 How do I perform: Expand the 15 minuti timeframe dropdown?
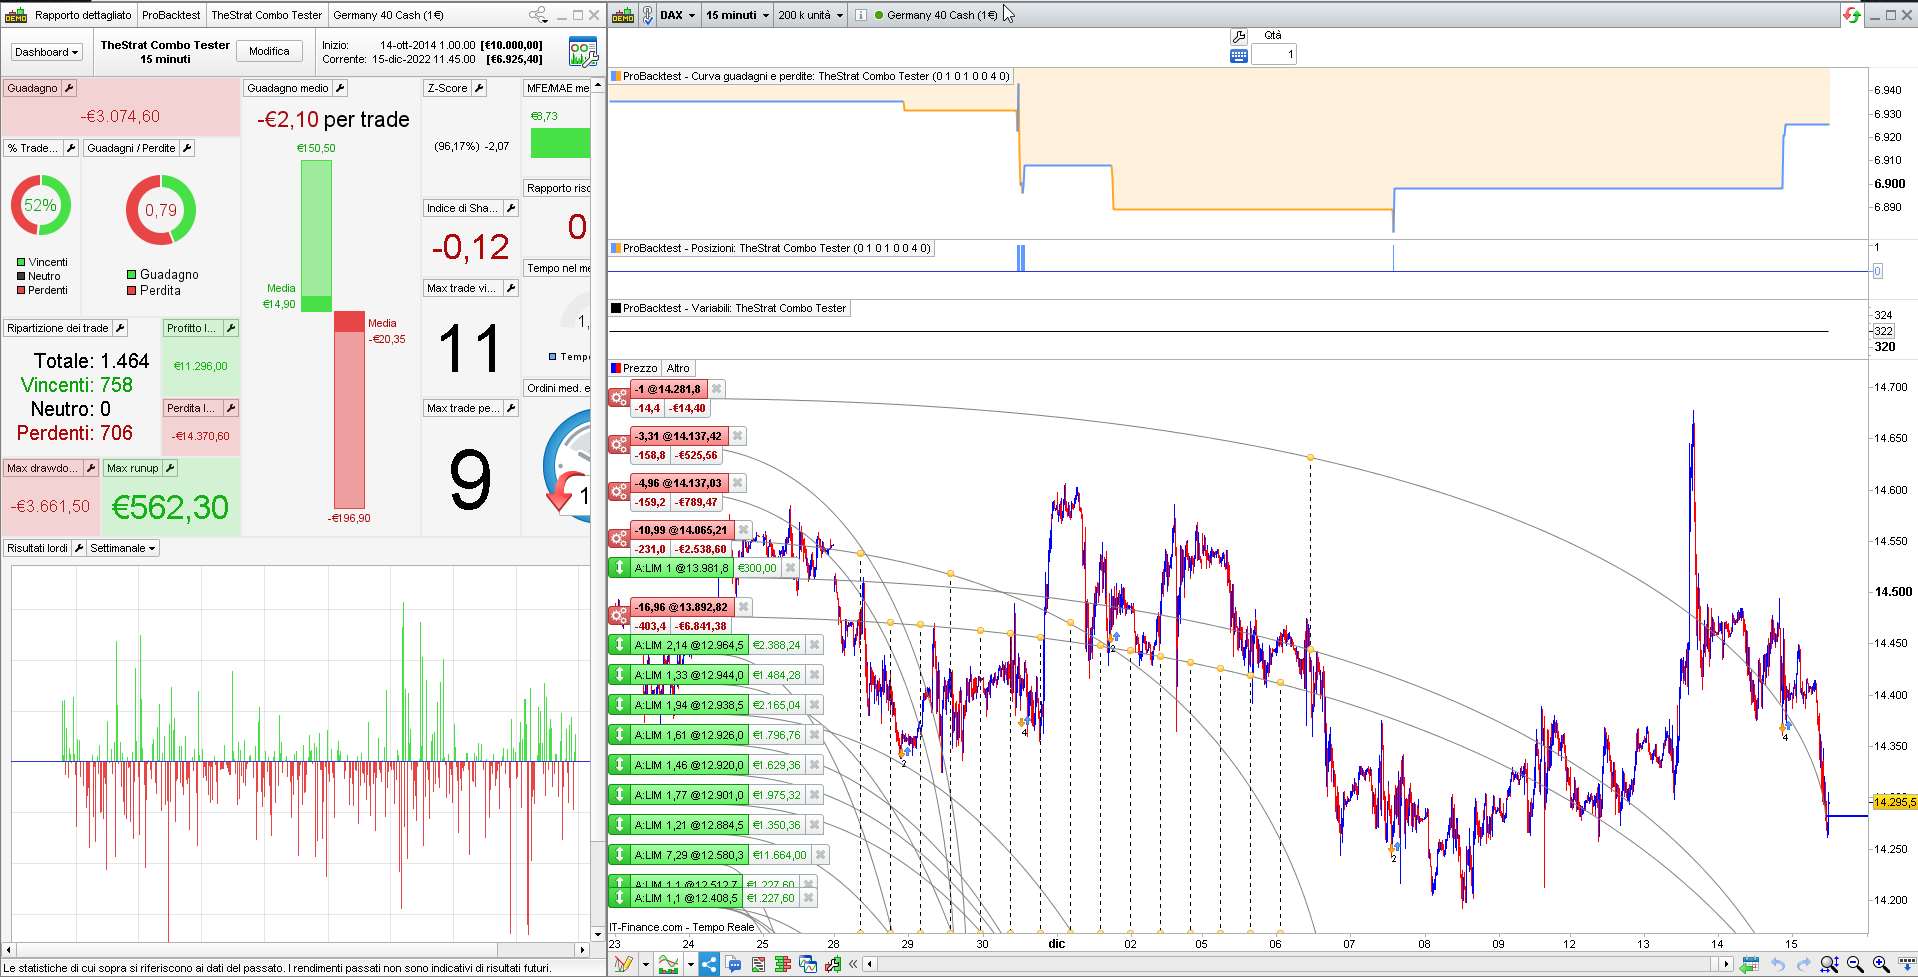(x=737, y=15)
